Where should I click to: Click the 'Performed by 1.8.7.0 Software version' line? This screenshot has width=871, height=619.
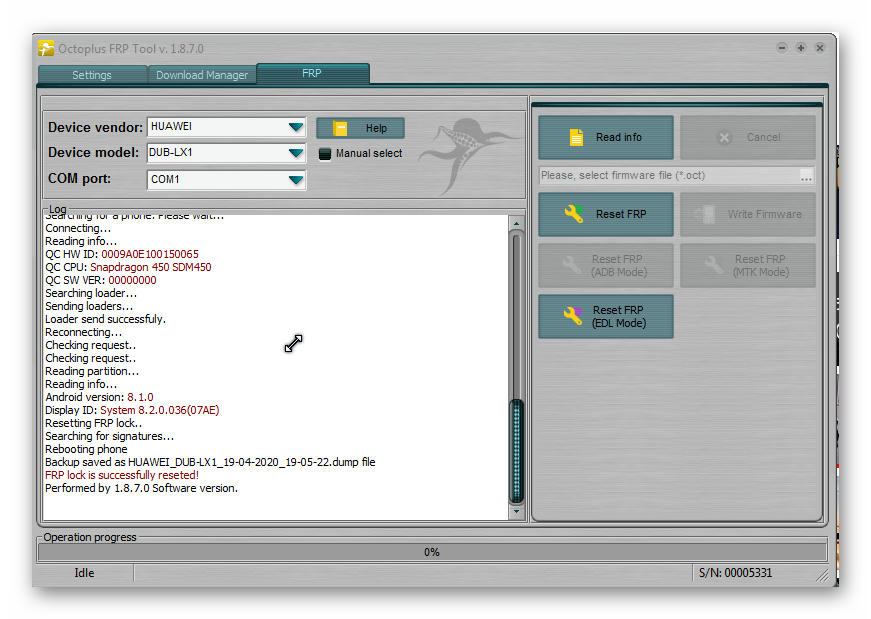pos(141,488)
